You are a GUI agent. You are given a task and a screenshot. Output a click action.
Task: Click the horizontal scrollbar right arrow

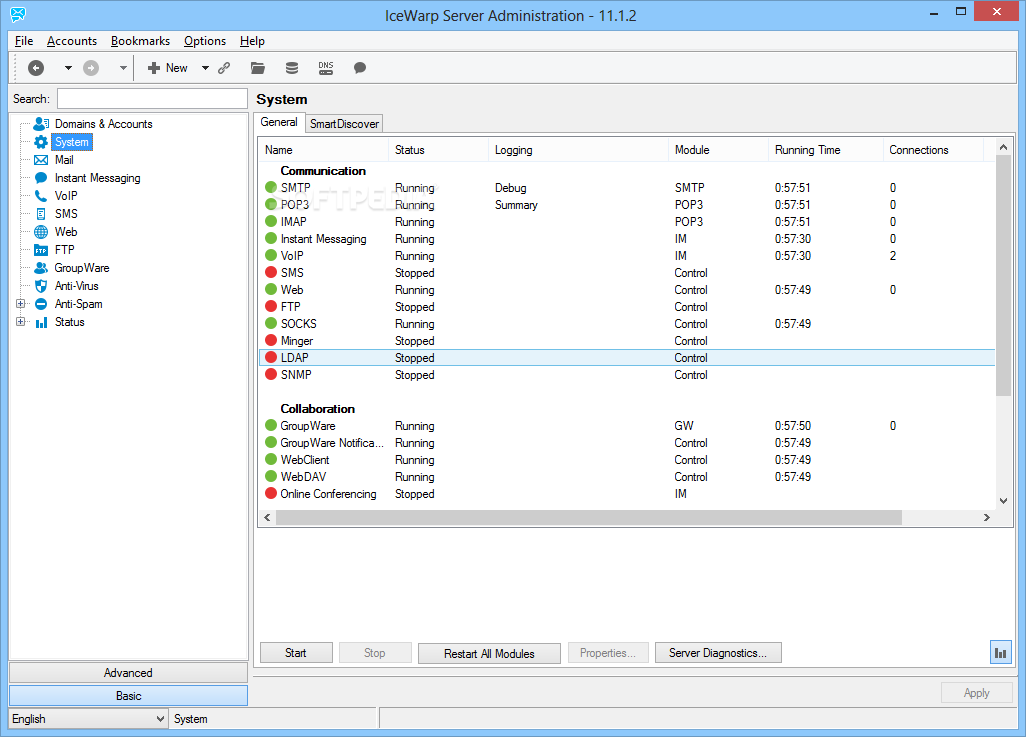[987, 518]
